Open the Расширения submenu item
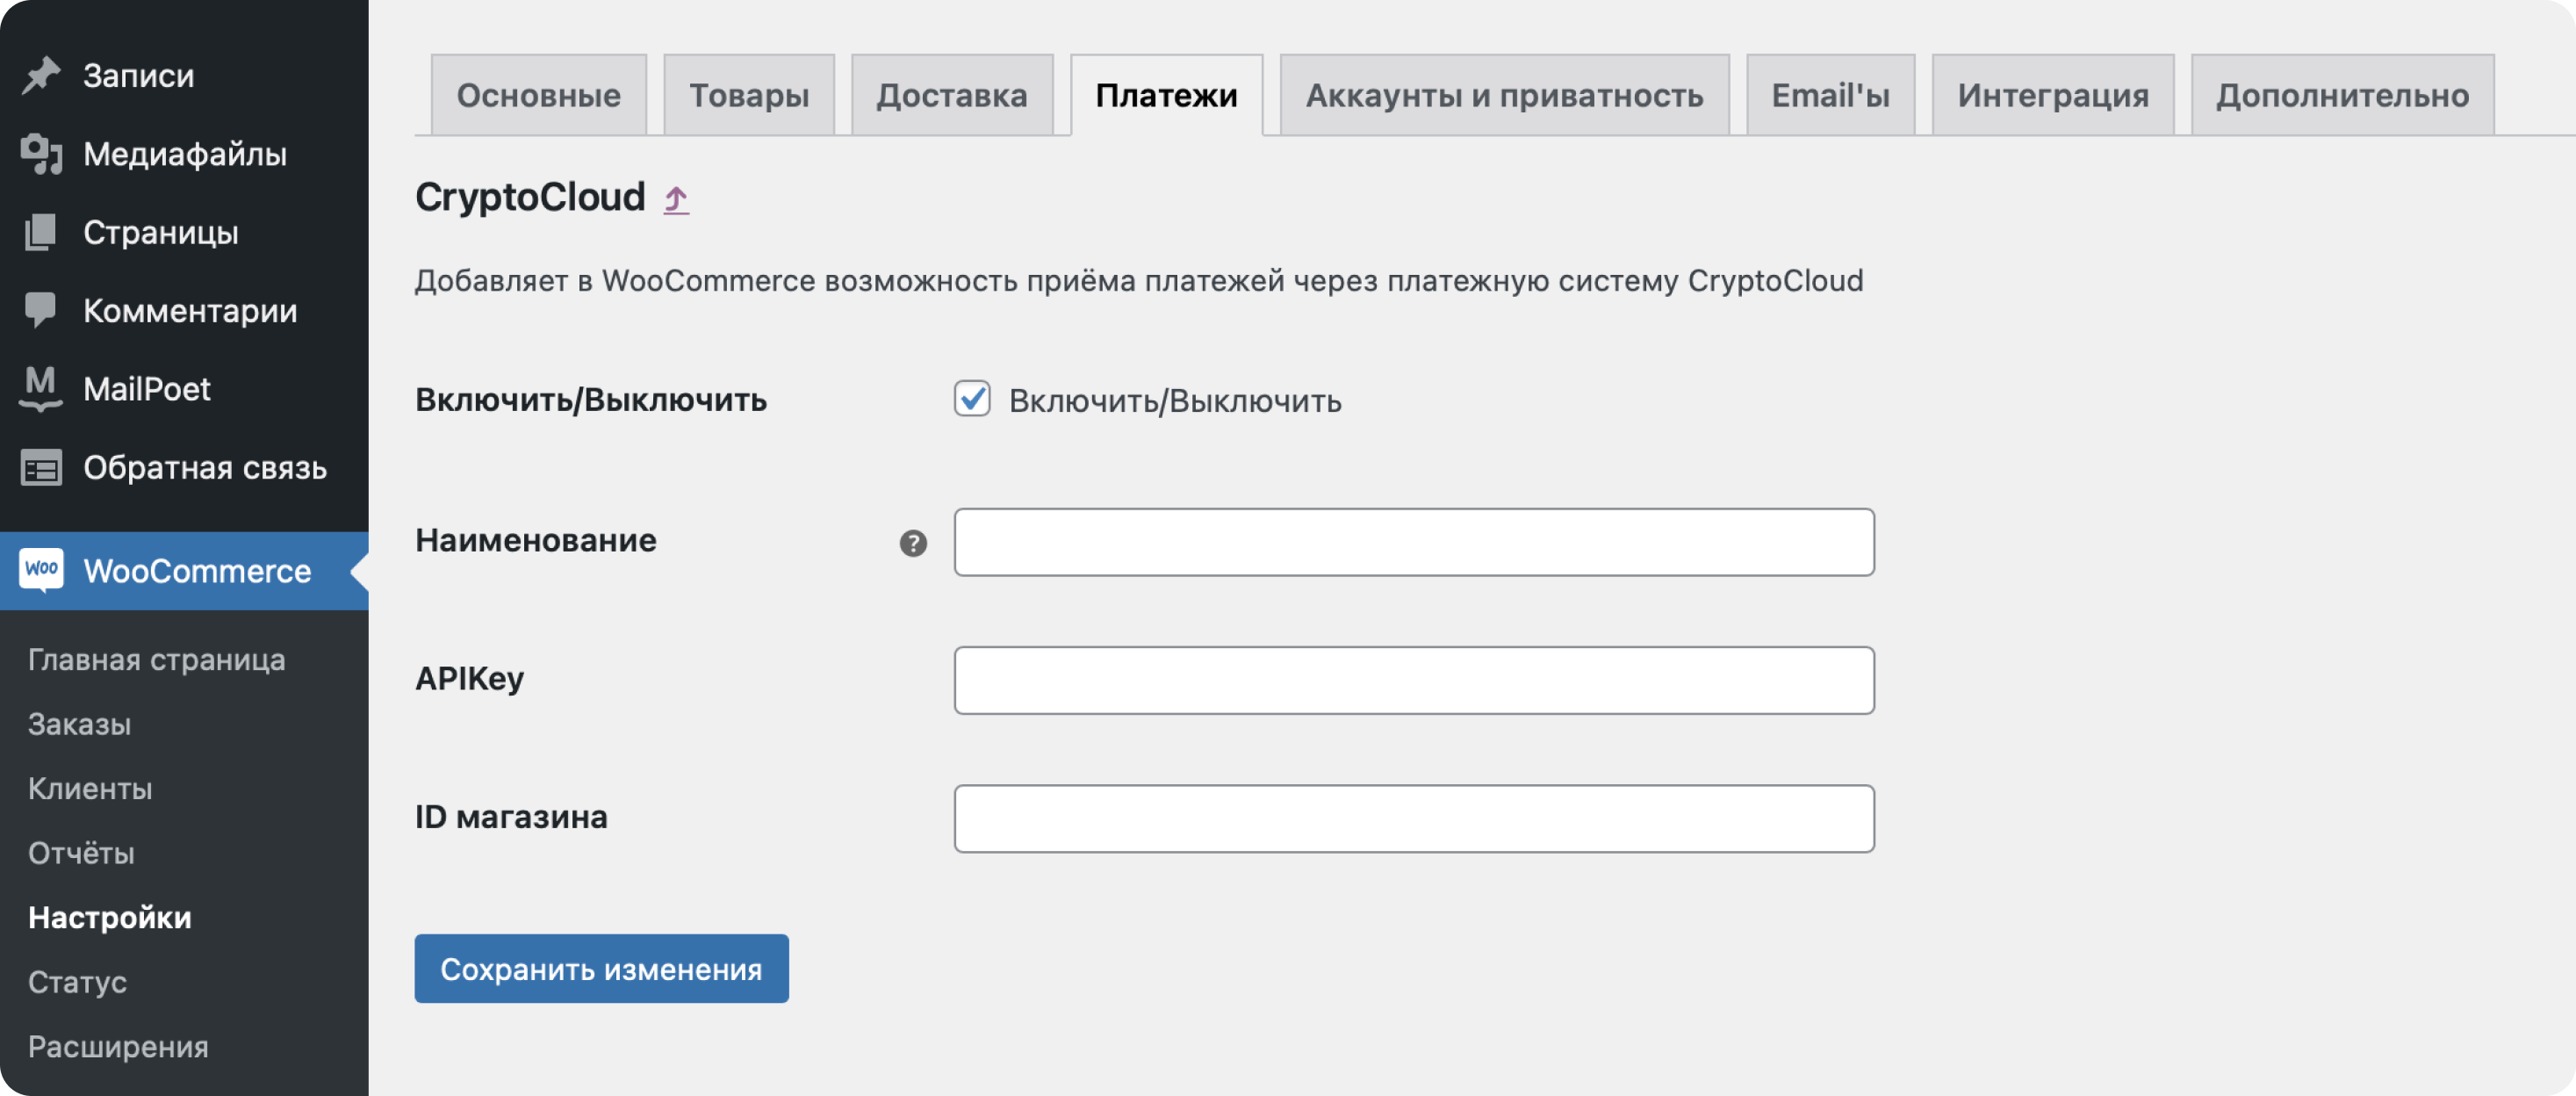 point(118,1046)
